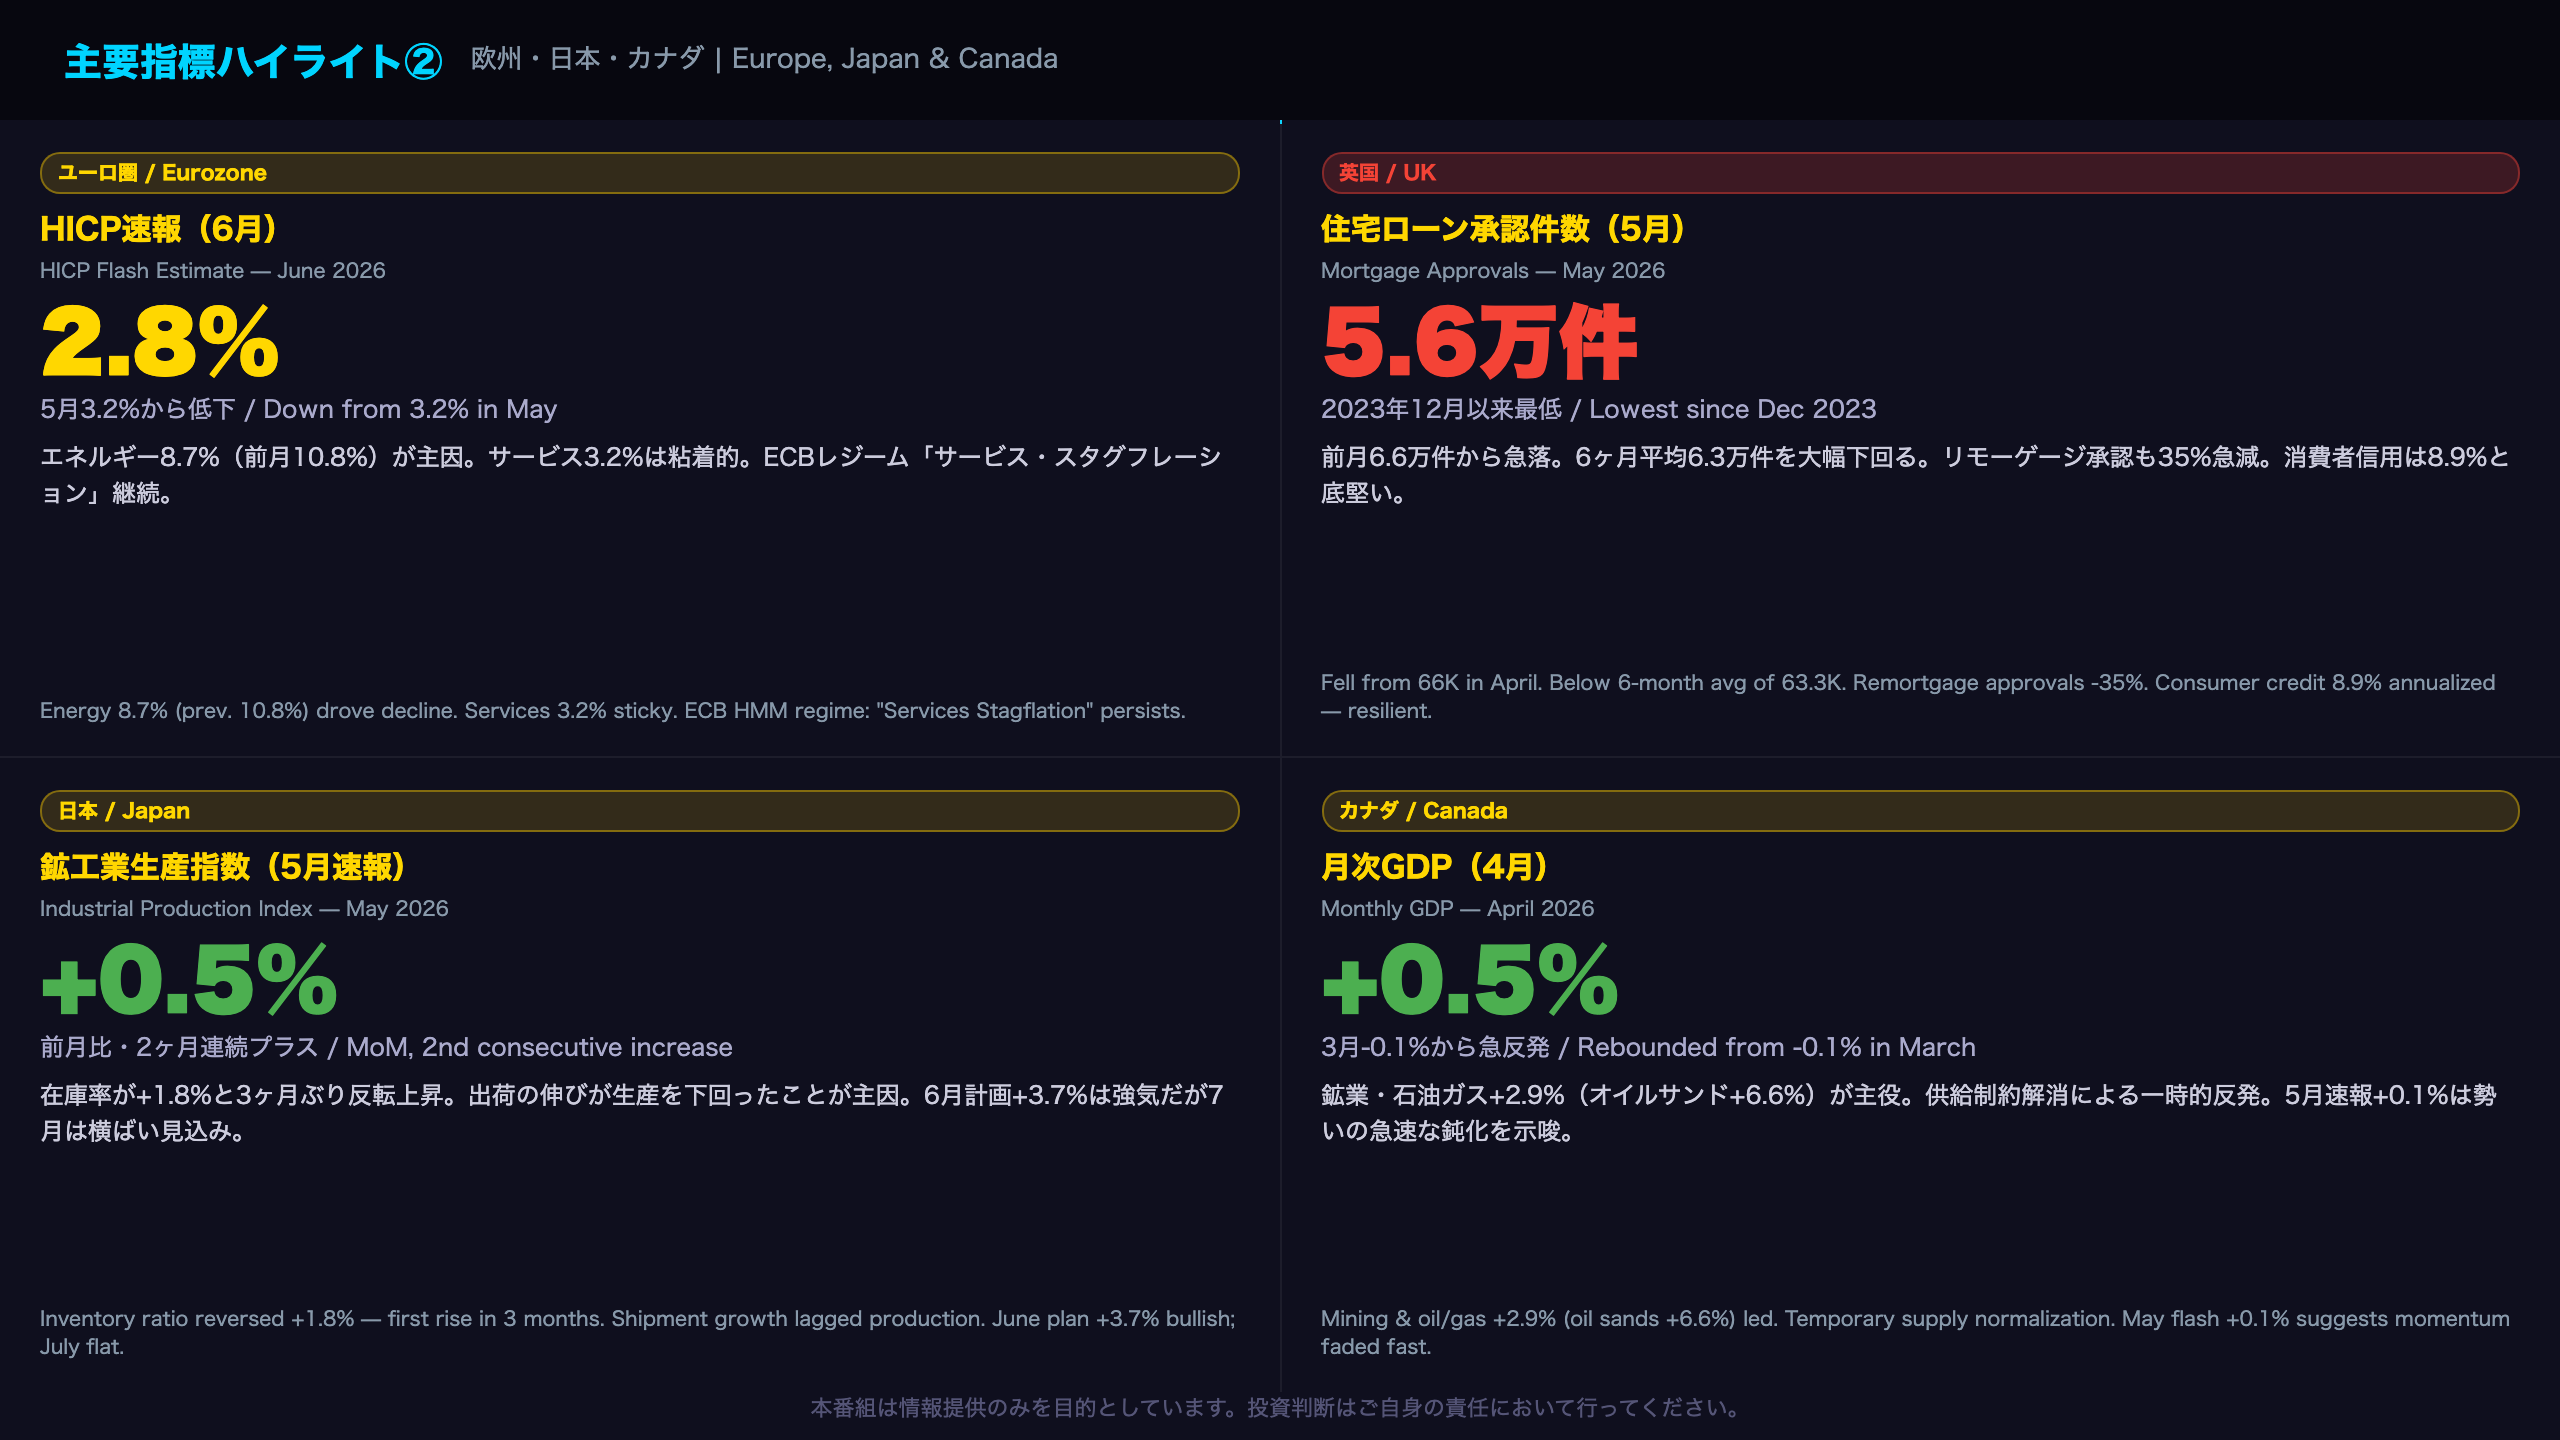This screenshot has width=2560, height=1440.
Task: Click 'Monthly GDP — April 2026' line
Action: point(1457,909)
